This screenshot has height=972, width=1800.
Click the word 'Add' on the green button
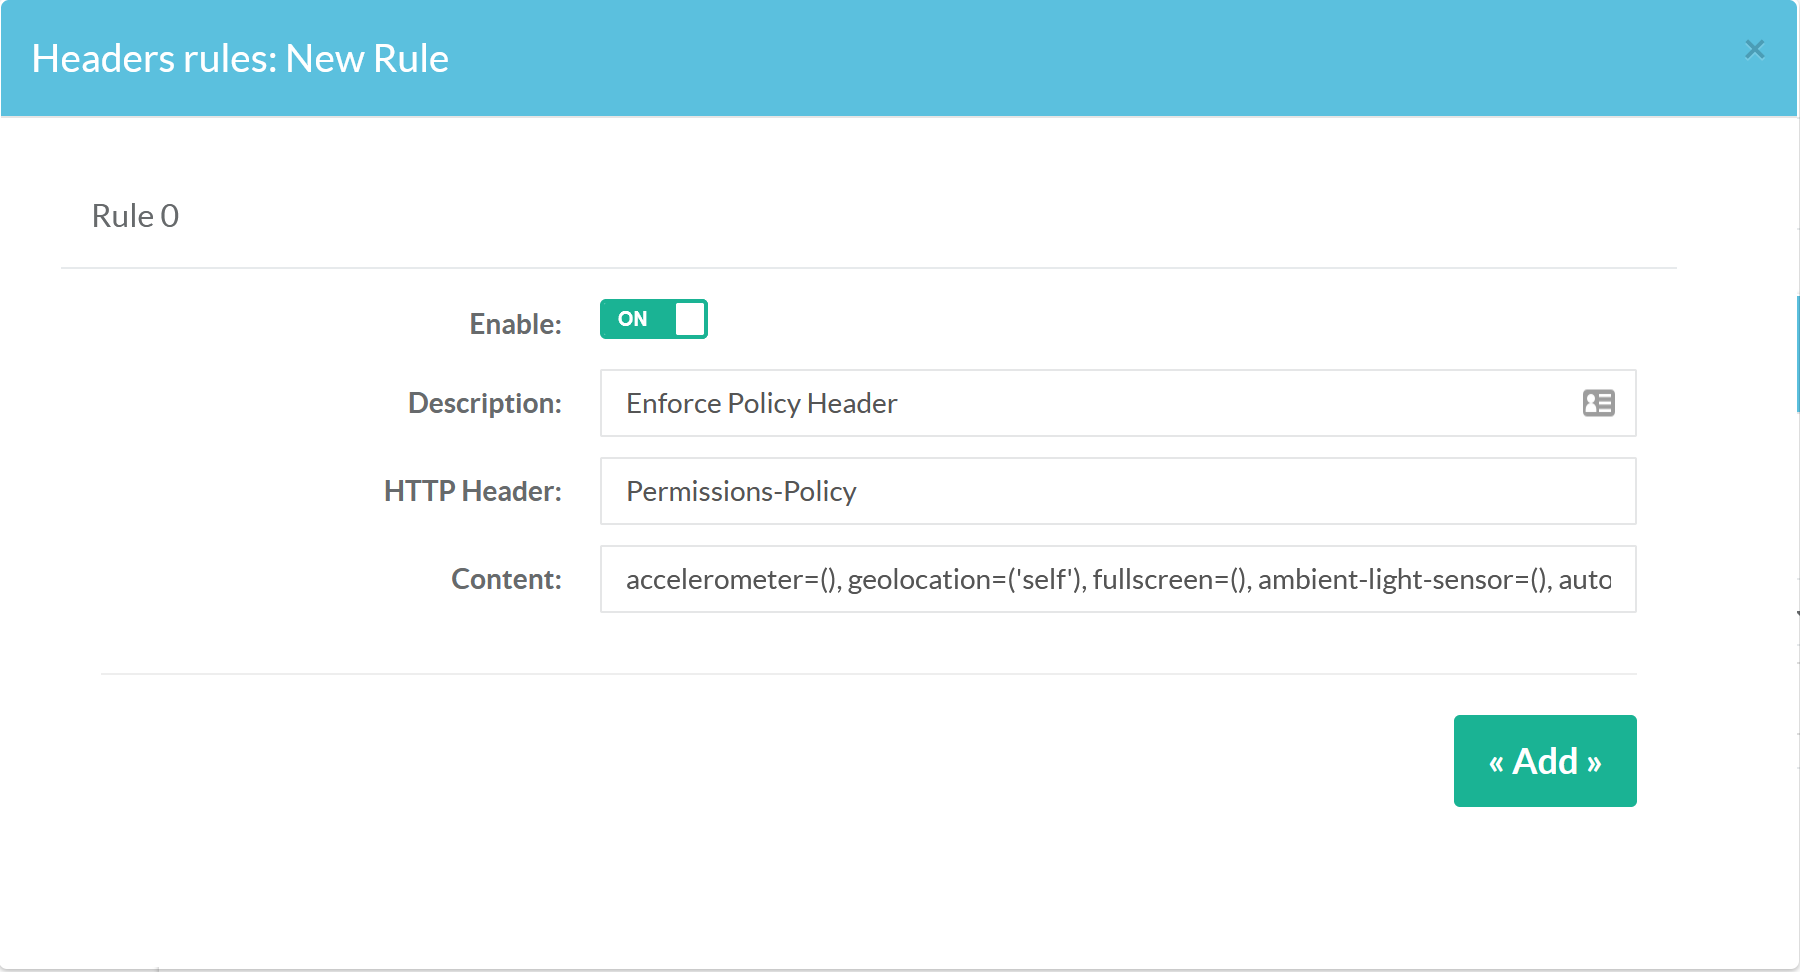pyautogui.click(x=1545, y=761)
